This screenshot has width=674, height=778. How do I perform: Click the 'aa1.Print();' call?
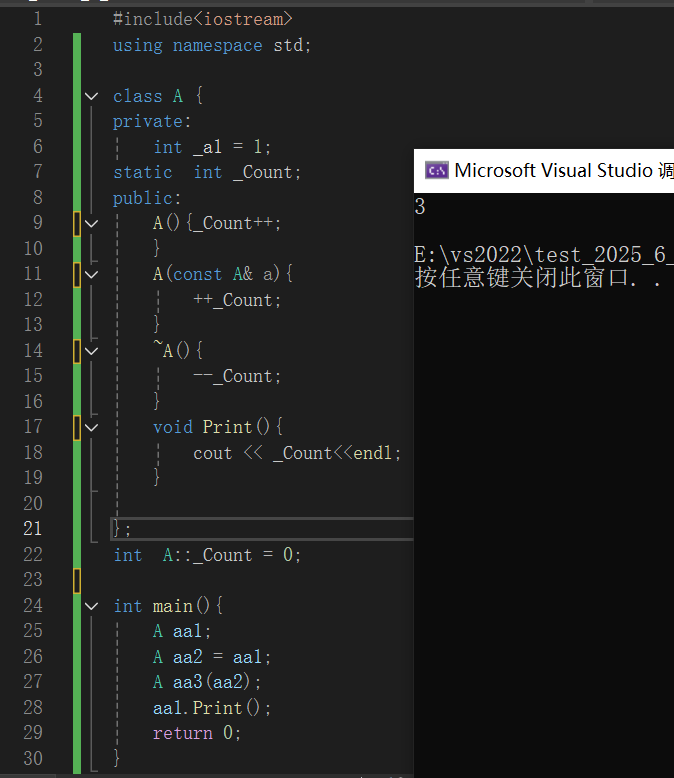coord(212,708)
